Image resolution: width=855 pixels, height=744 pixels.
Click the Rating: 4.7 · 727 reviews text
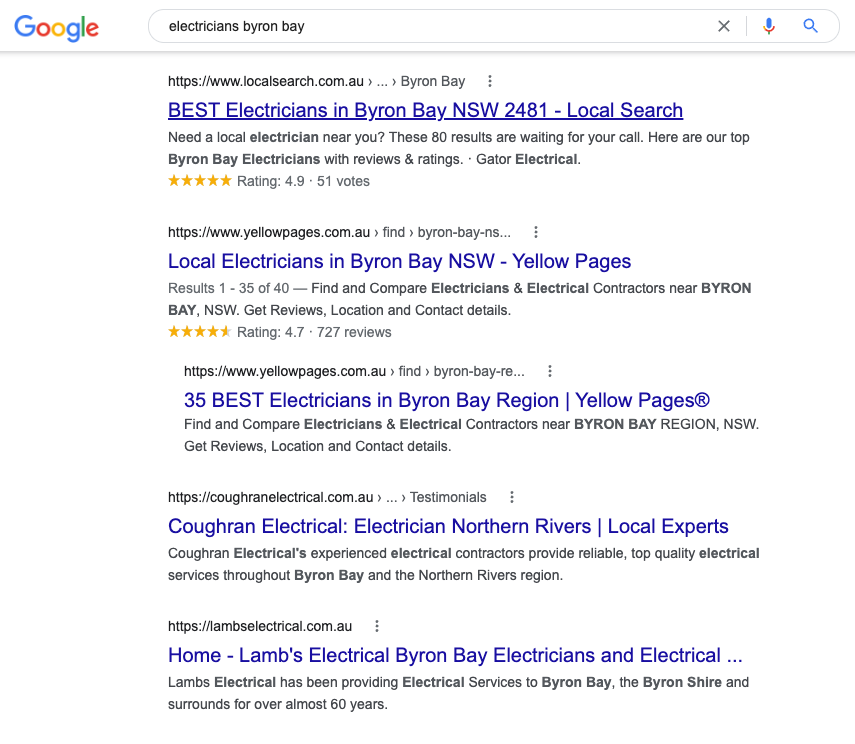(x=314, y=332)
